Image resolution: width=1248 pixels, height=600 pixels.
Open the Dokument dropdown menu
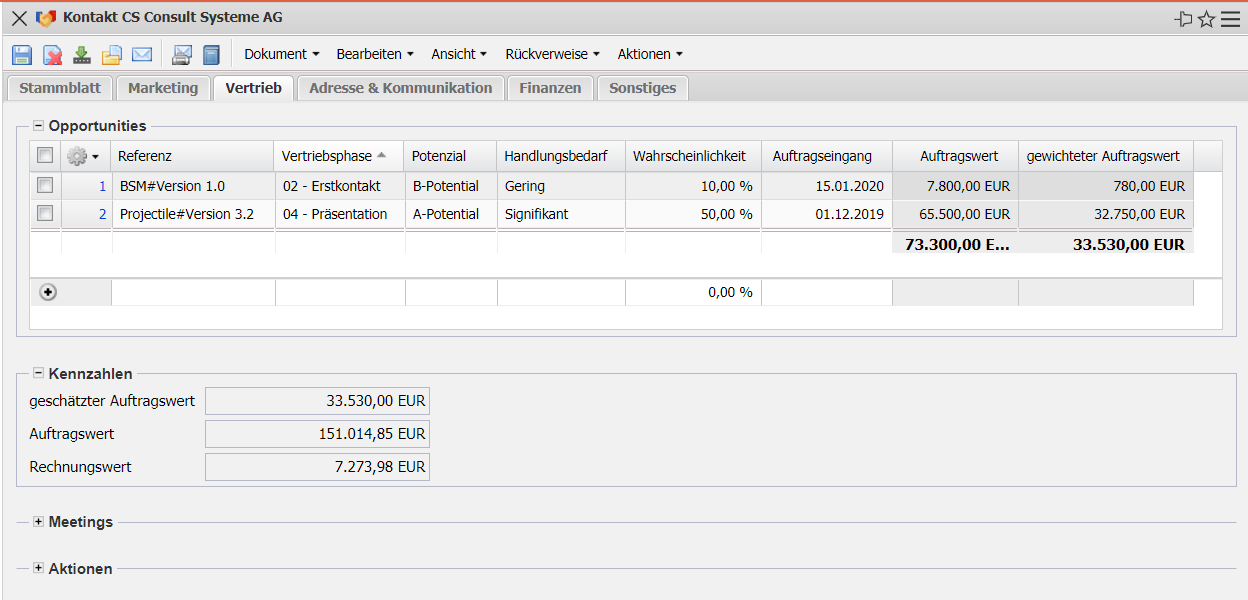281,54
